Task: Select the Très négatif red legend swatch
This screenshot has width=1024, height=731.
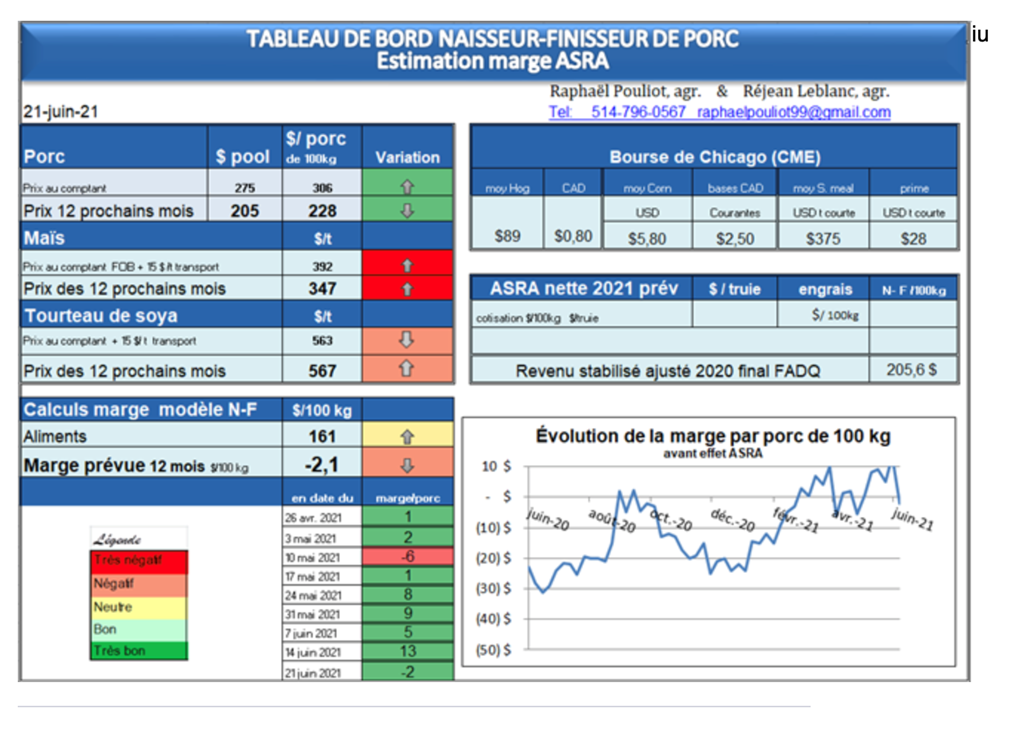Action: [139, 561]
